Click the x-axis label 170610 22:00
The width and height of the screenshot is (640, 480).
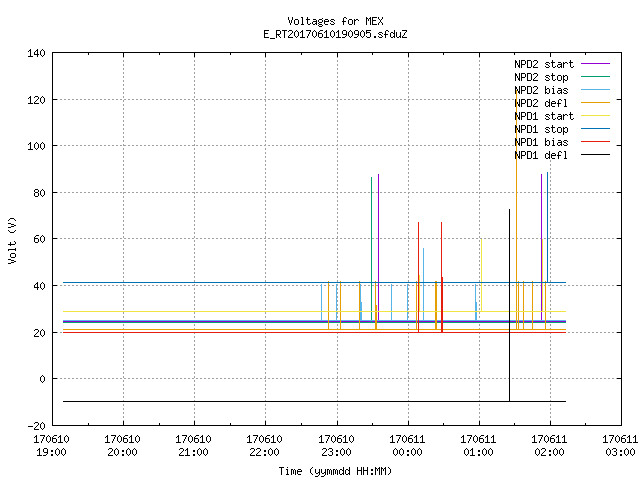pos(264,446)
